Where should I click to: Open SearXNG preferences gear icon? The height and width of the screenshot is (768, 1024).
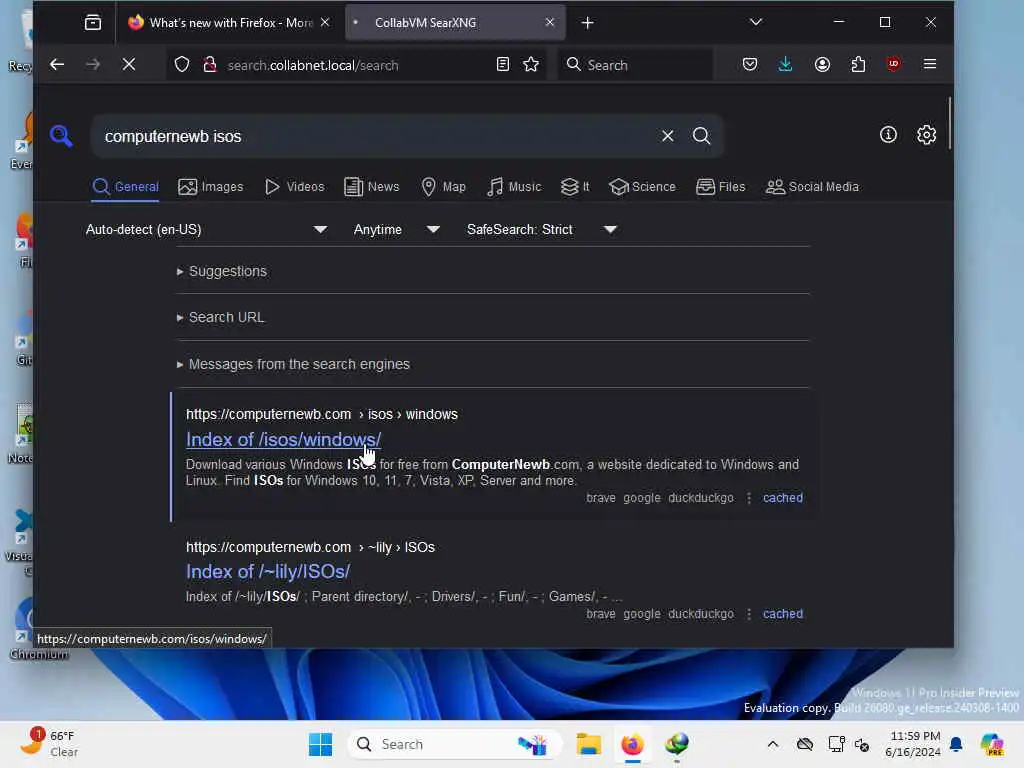coord(926,135)
